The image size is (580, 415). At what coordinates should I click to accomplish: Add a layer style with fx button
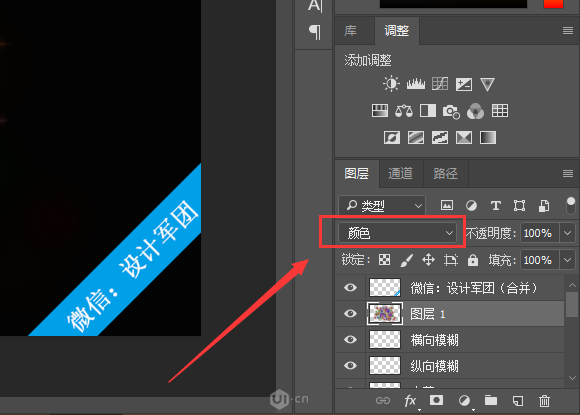pos(410,401)
